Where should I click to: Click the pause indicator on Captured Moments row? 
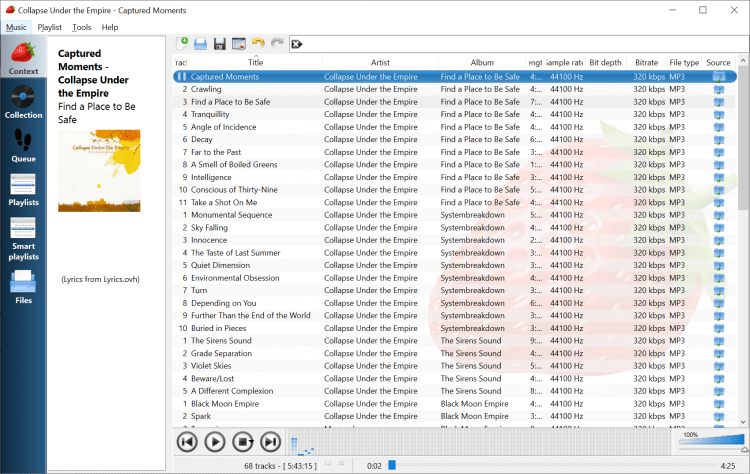click(x=182, y=77)
